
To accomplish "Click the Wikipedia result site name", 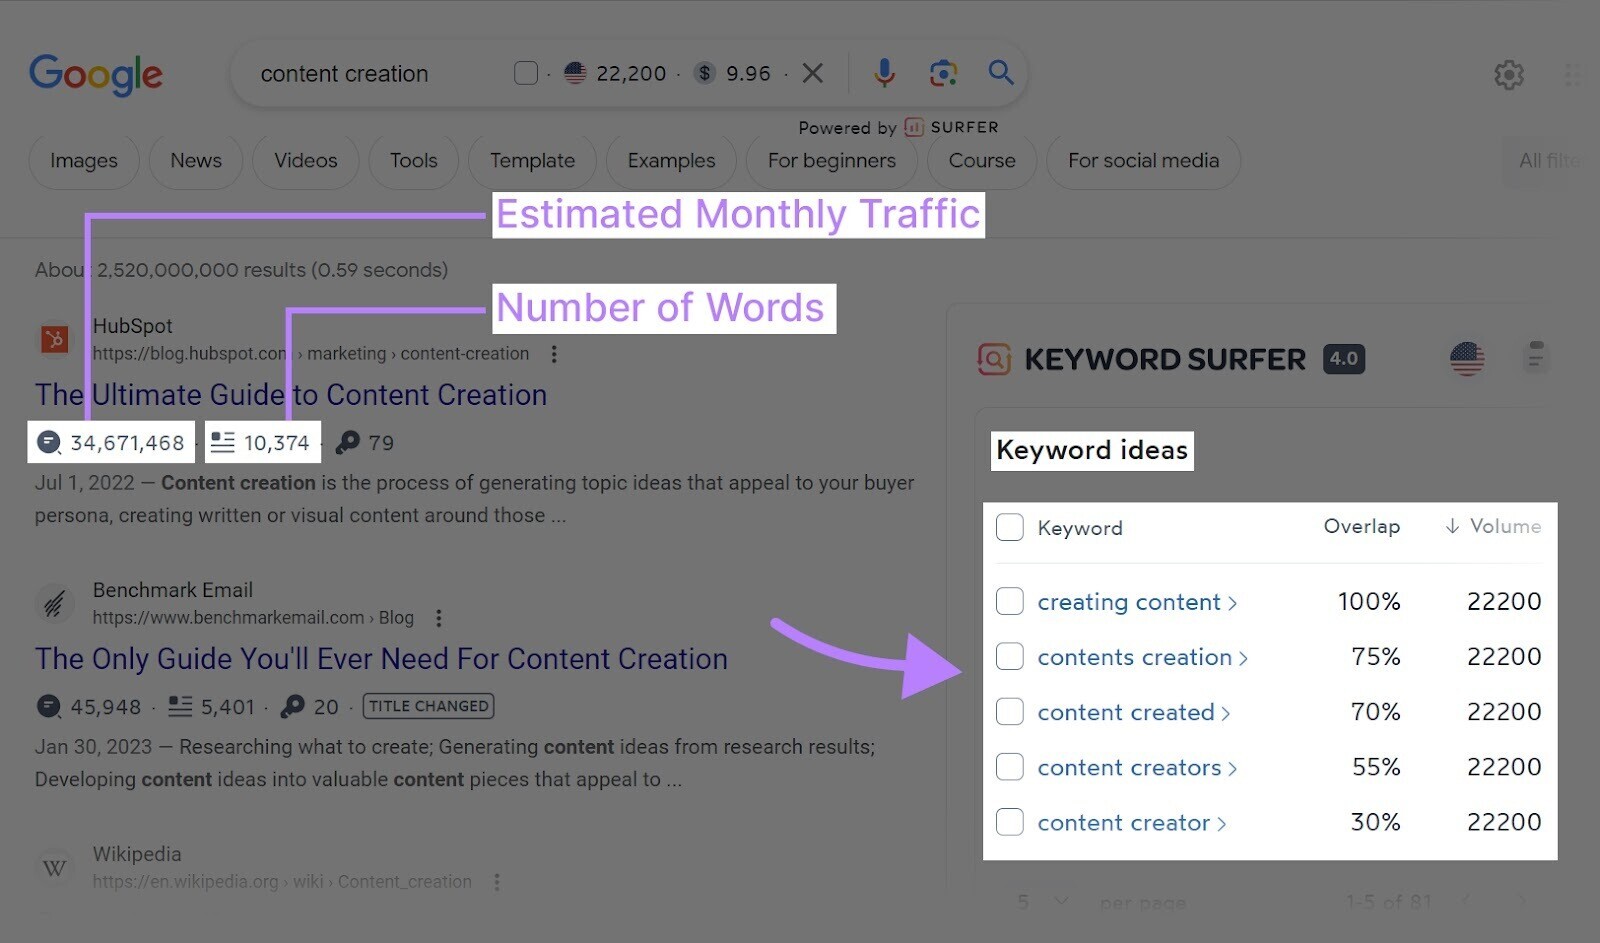I will click(x=137, y=854).
